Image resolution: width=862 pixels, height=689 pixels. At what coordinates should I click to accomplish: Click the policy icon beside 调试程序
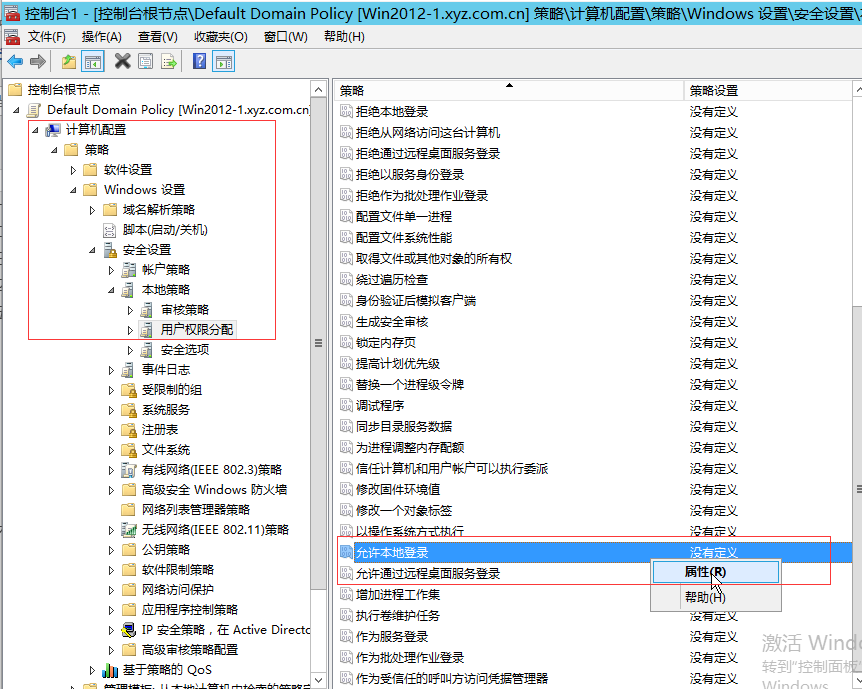(x=346, y=406)
